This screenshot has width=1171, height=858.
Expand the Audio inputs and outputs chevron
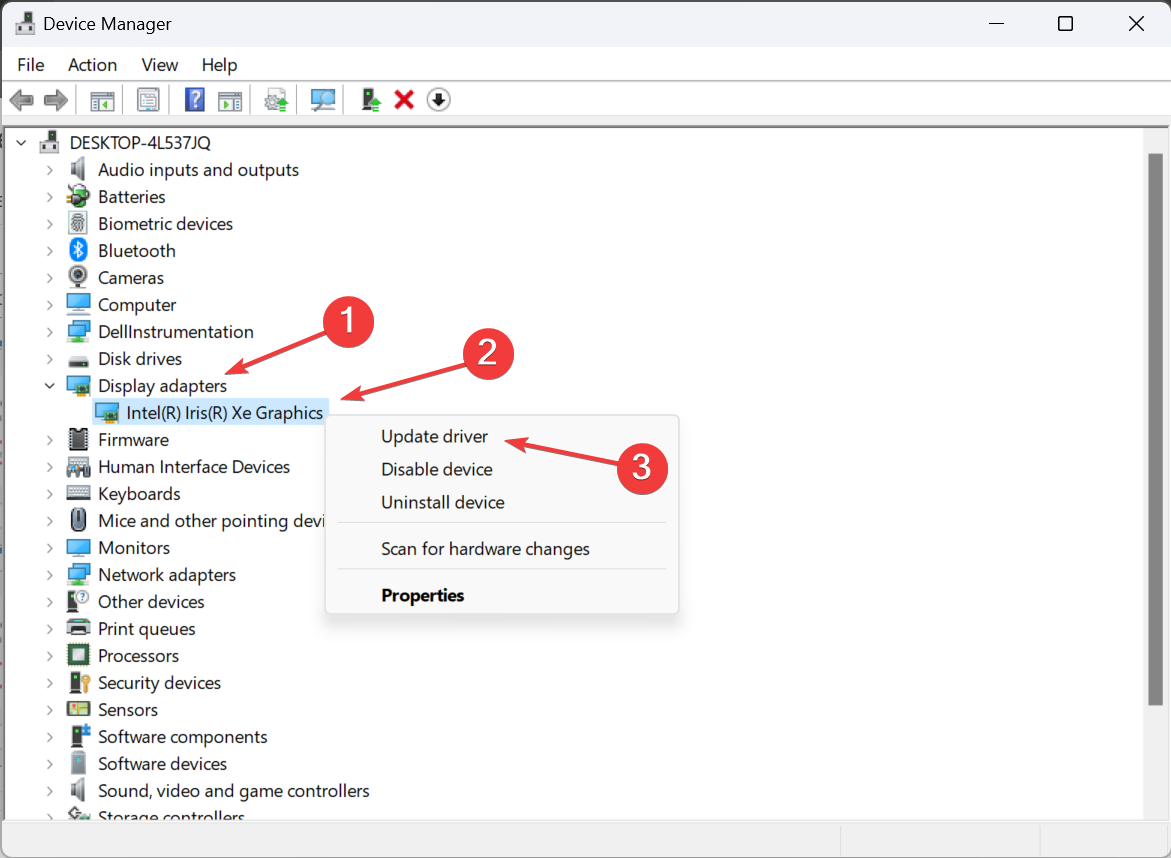(x=49, y=170)
